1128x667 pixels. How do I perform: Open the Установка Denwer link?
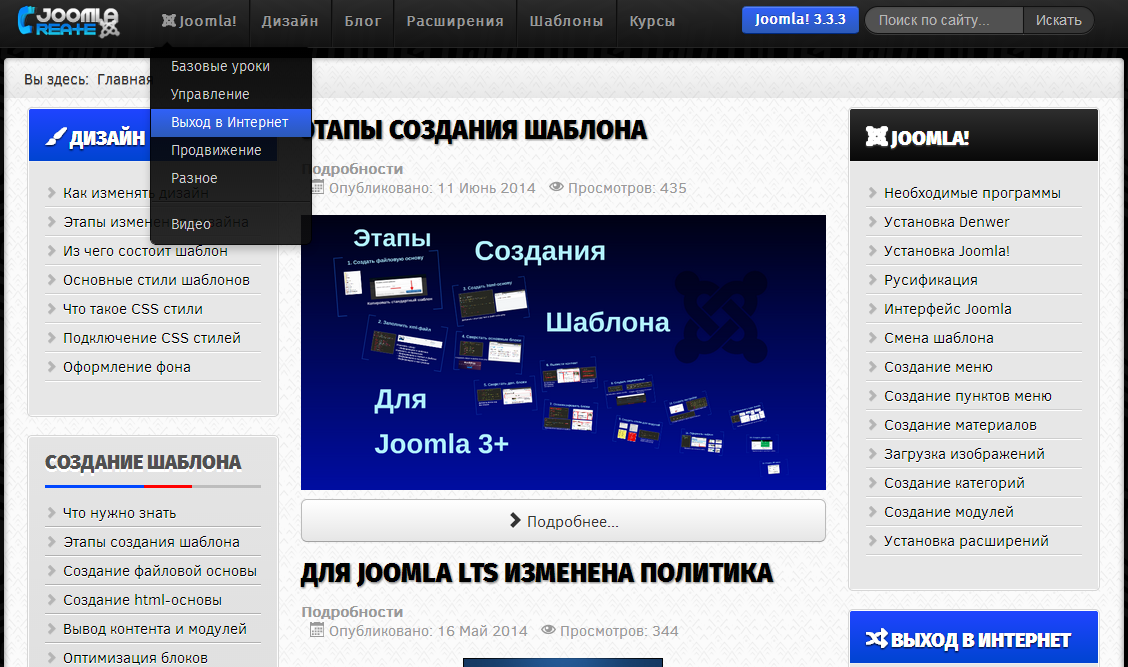946,222
